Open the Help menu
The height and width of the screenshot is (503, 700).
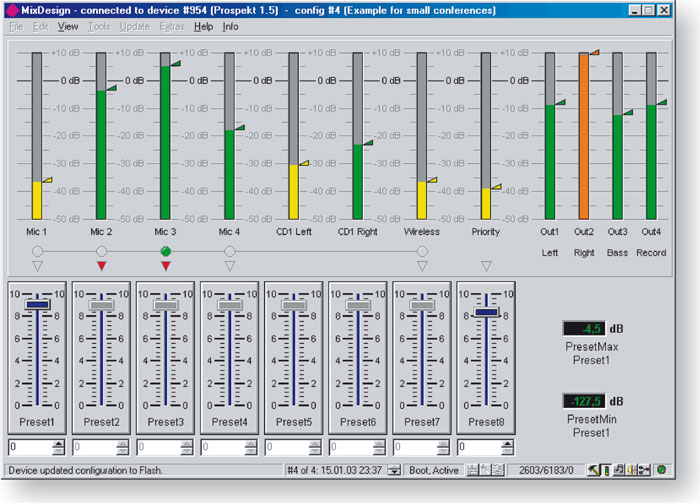click(x=204, y=27)
